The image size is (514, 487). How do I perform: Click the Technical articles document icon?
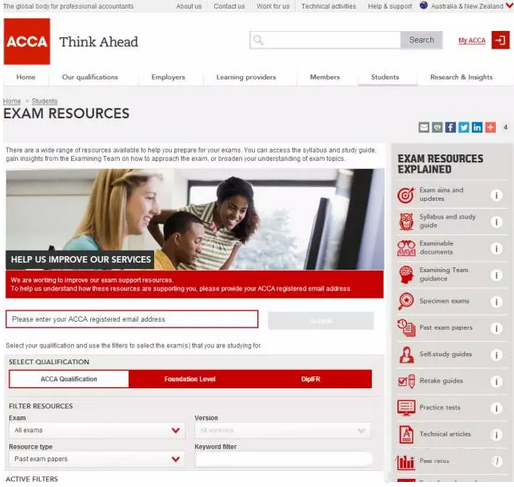[406, 434]
